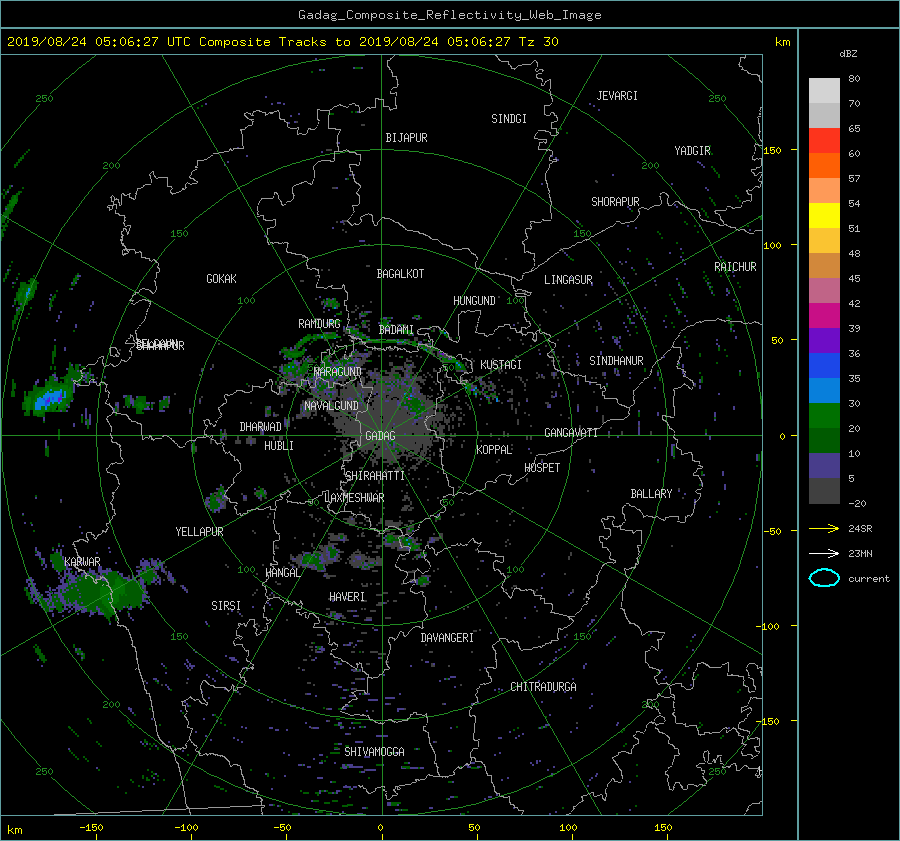Click the NARAGUND city label
This screenshot has height=841, width=900.
338,372
